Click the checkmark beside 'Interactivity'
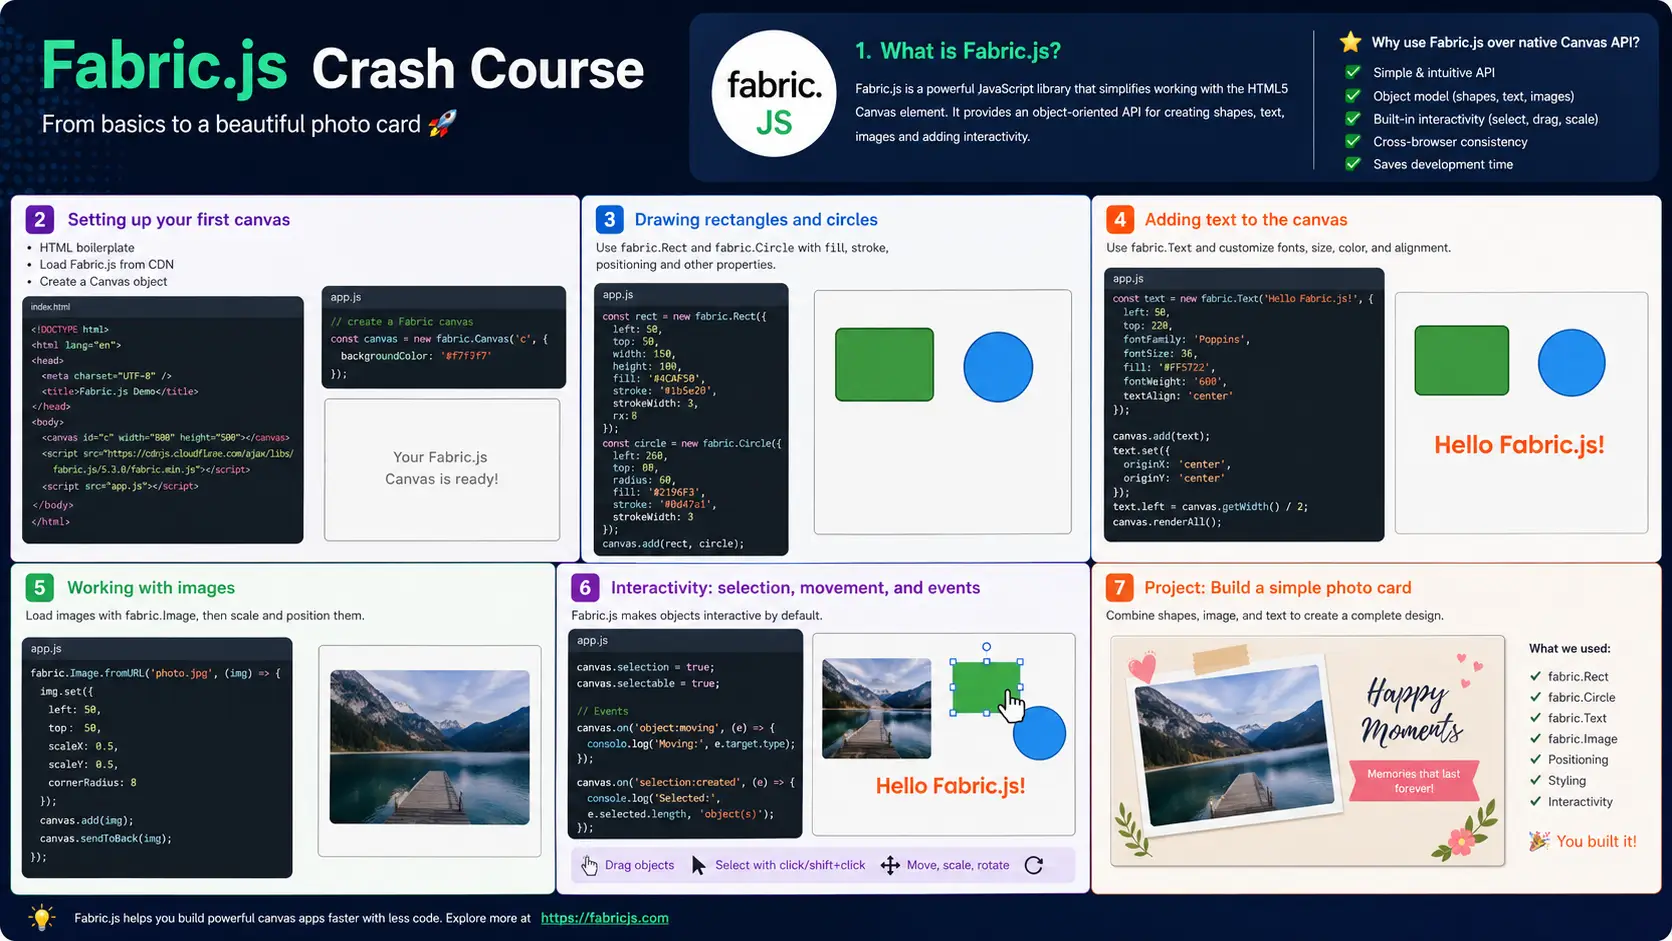Image resolution: width=1672 pixels, height=941 pixels. 1535,801
